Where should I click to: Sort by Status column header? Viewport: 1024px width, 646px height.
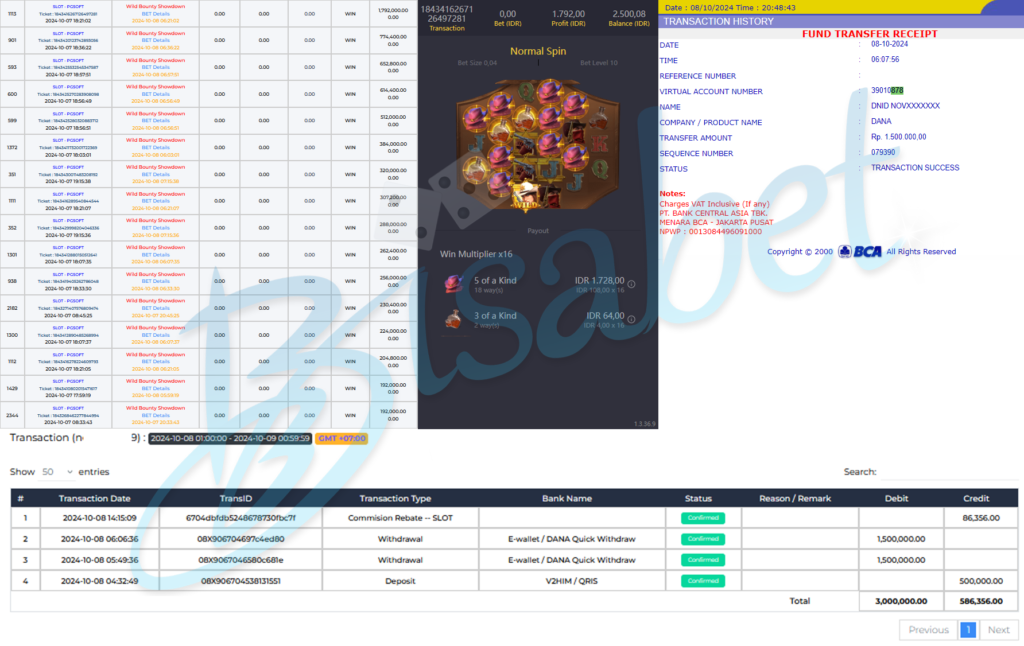(698, 498)
